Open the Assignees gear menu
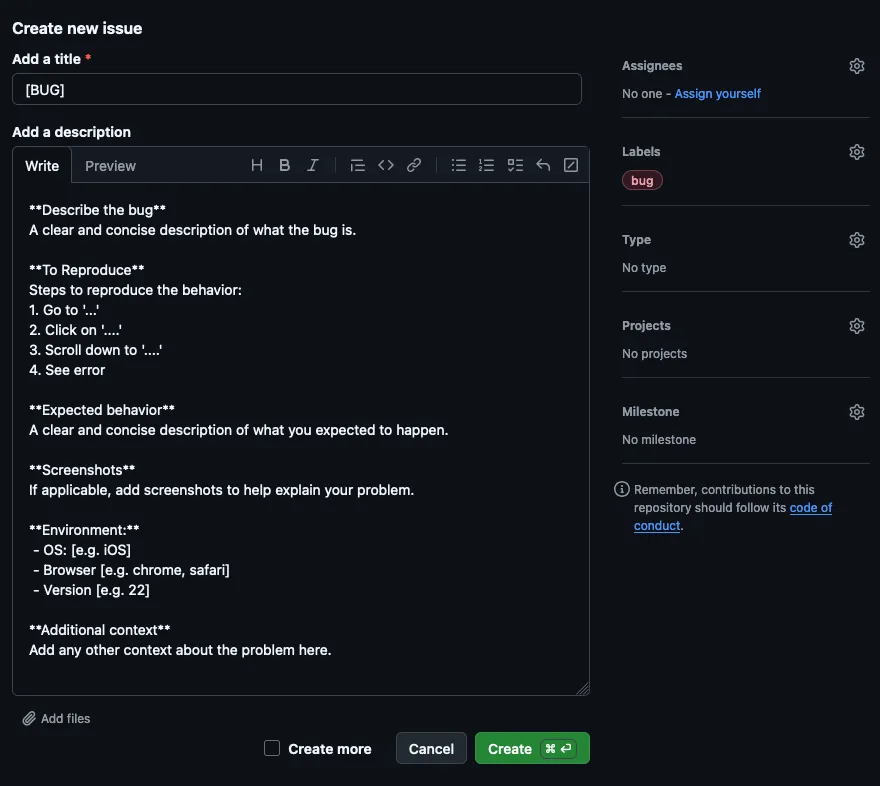The height and width of the screenshot is (786, 880). click(857, 66)
